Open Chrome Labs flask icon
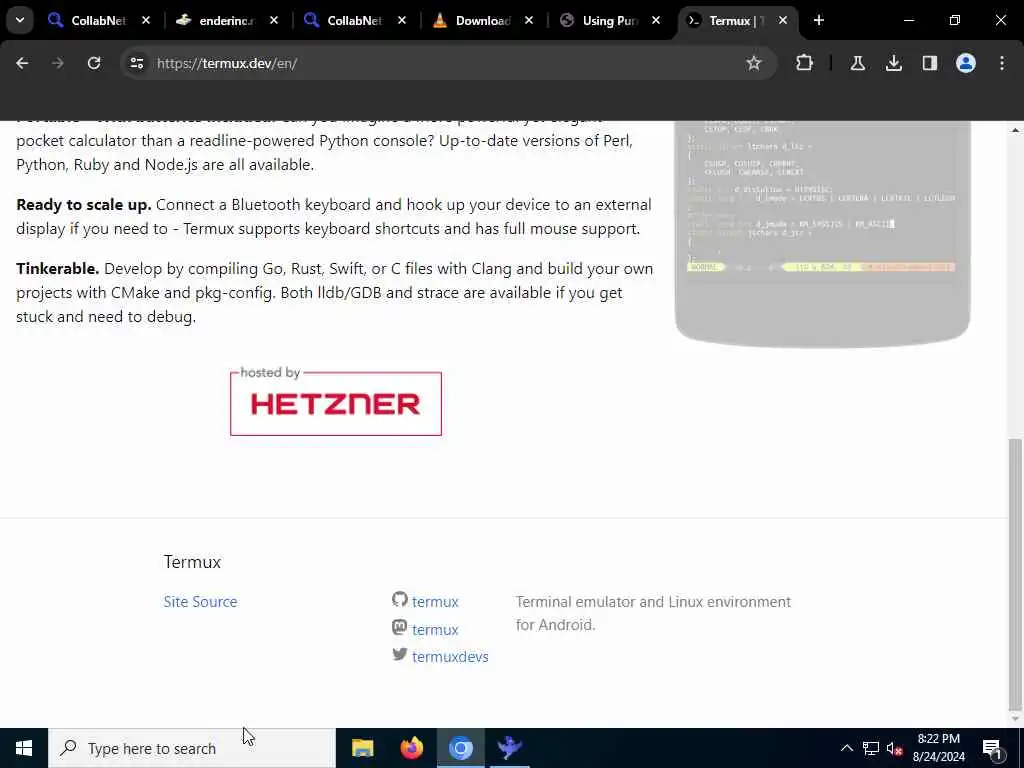Screen dimensions: 1024x768 tap(857, 63)
